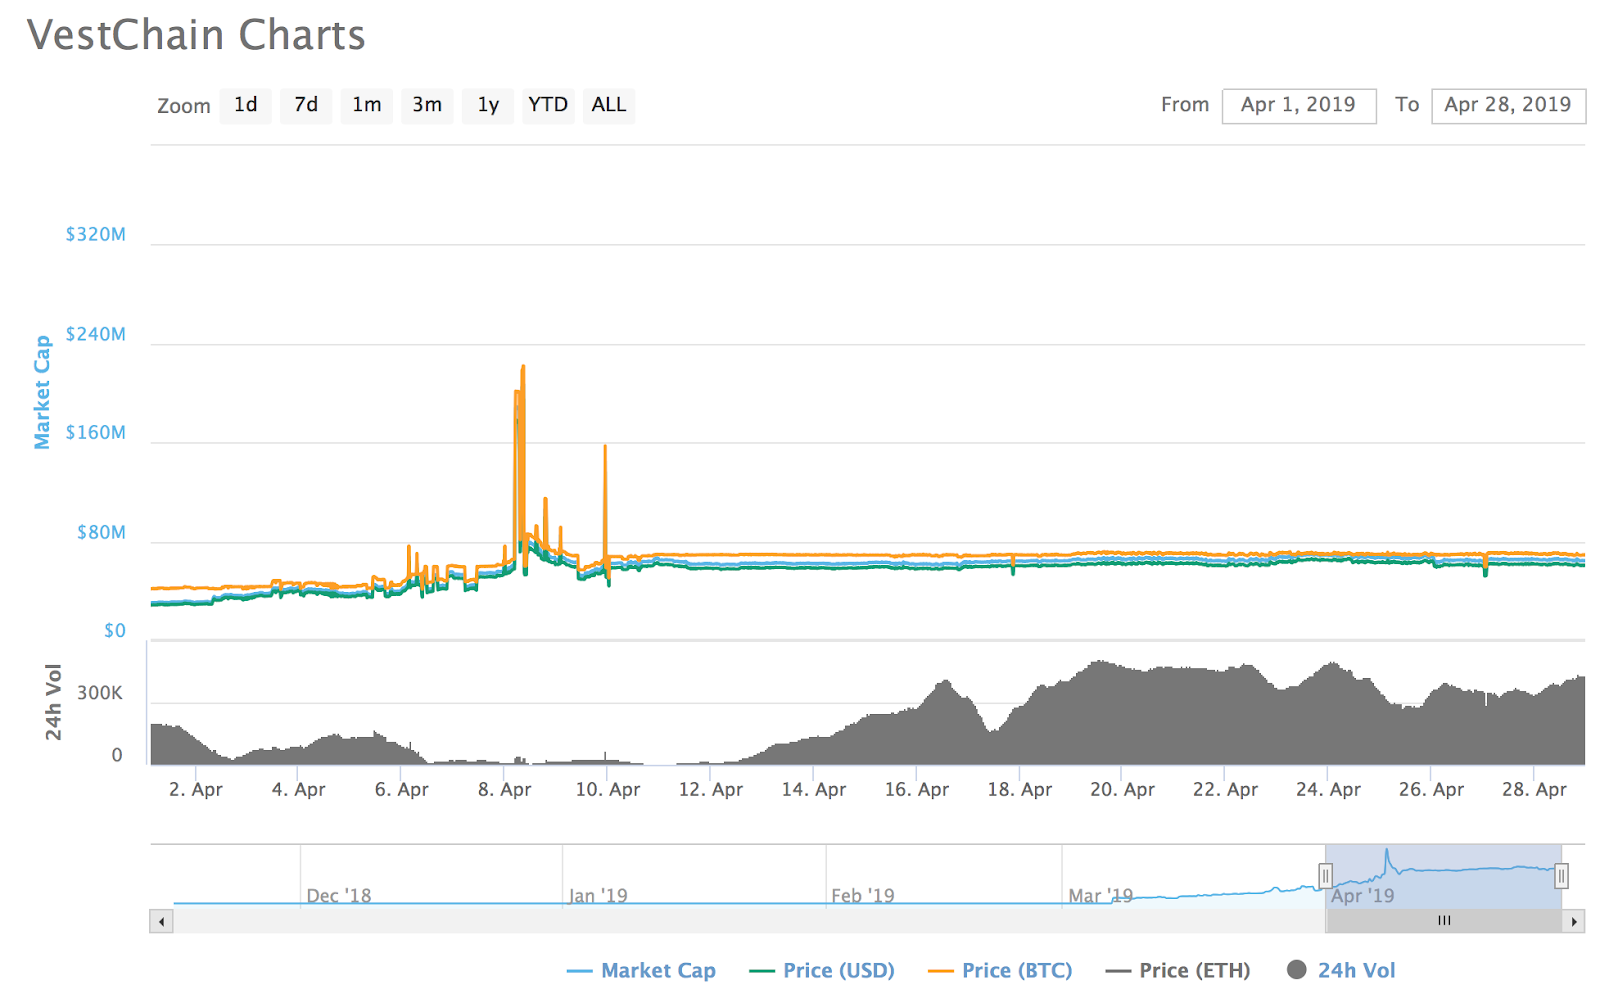Screen dimensions: 1600x994
Task: Click the Mar '19 label in navigator
Action: tap(1100, 896)
